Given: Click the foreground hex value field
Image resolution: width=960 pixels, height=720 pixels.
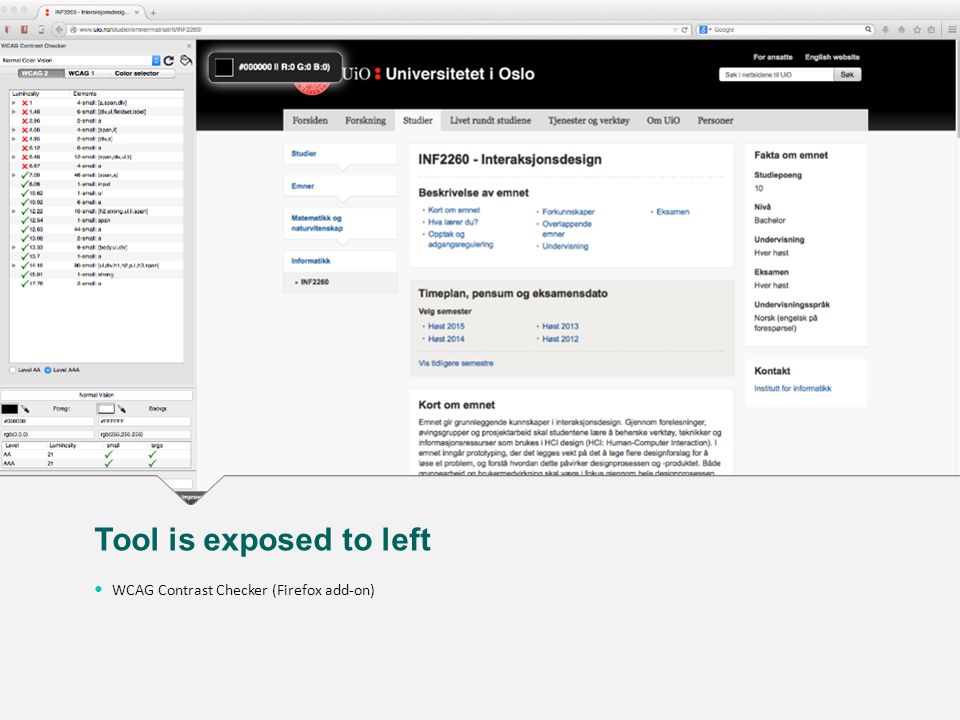Looking at the screenshot, I should tap(48, 421).
